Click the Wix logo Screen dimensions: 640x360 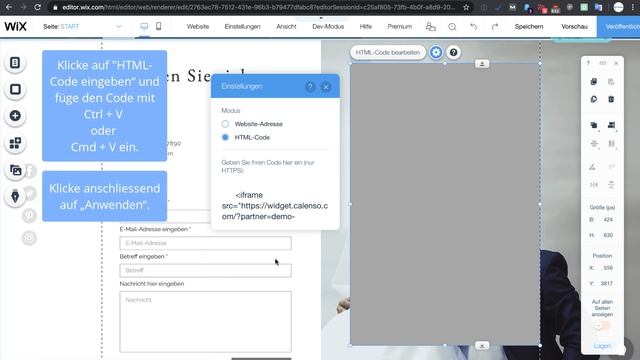[16, 27]
